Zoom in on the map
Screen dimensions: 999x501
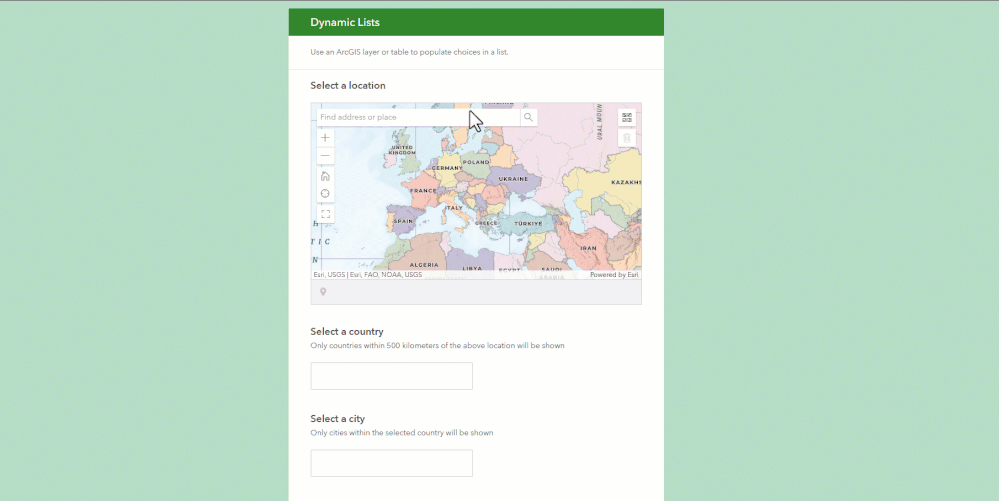tap(326, 138)
